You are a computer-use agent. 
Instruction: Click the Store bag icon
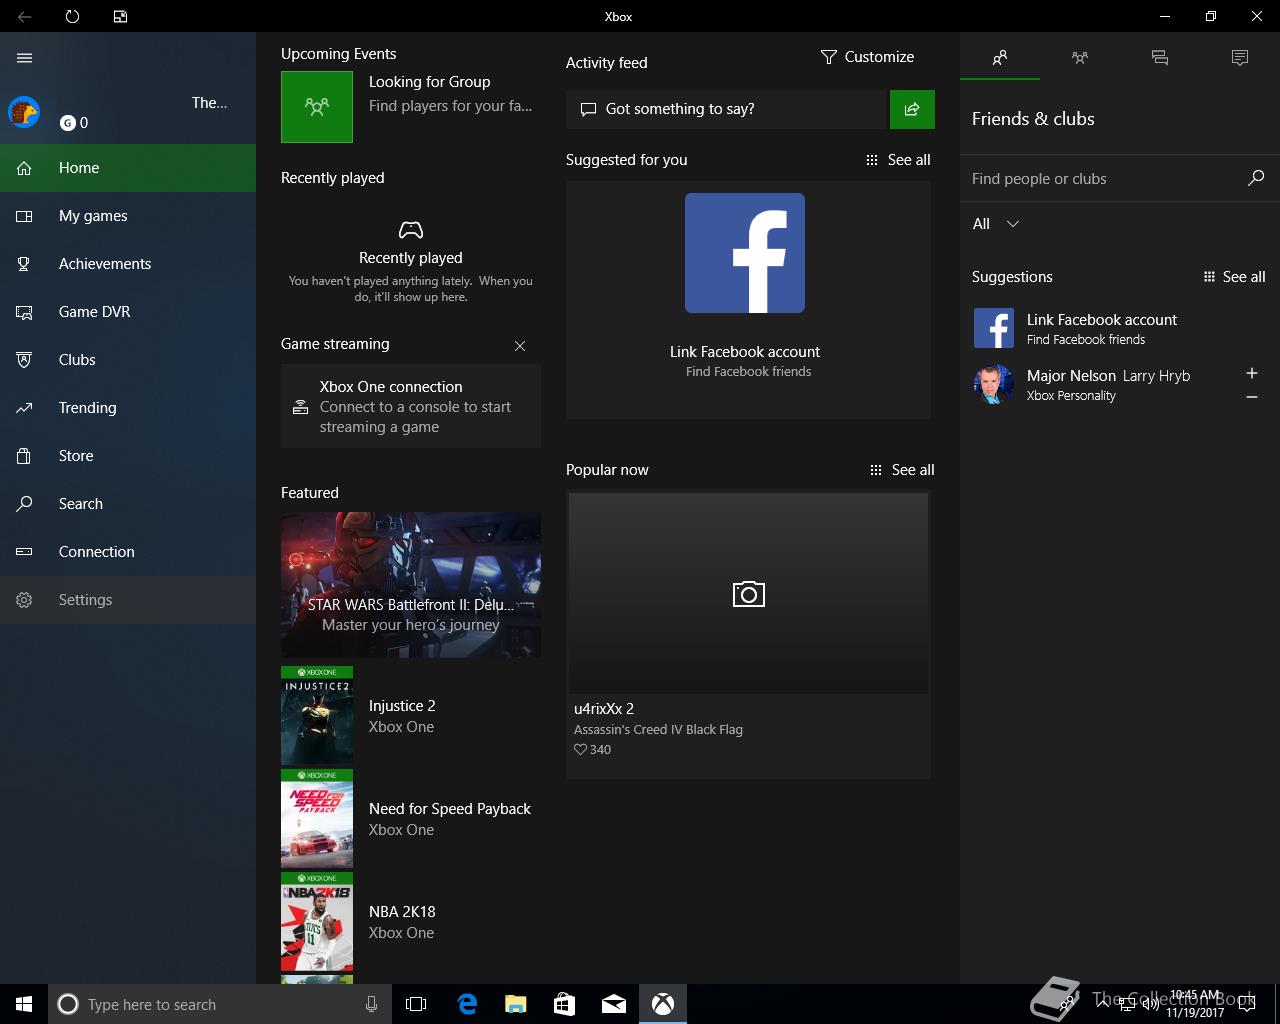click(24, 456)
